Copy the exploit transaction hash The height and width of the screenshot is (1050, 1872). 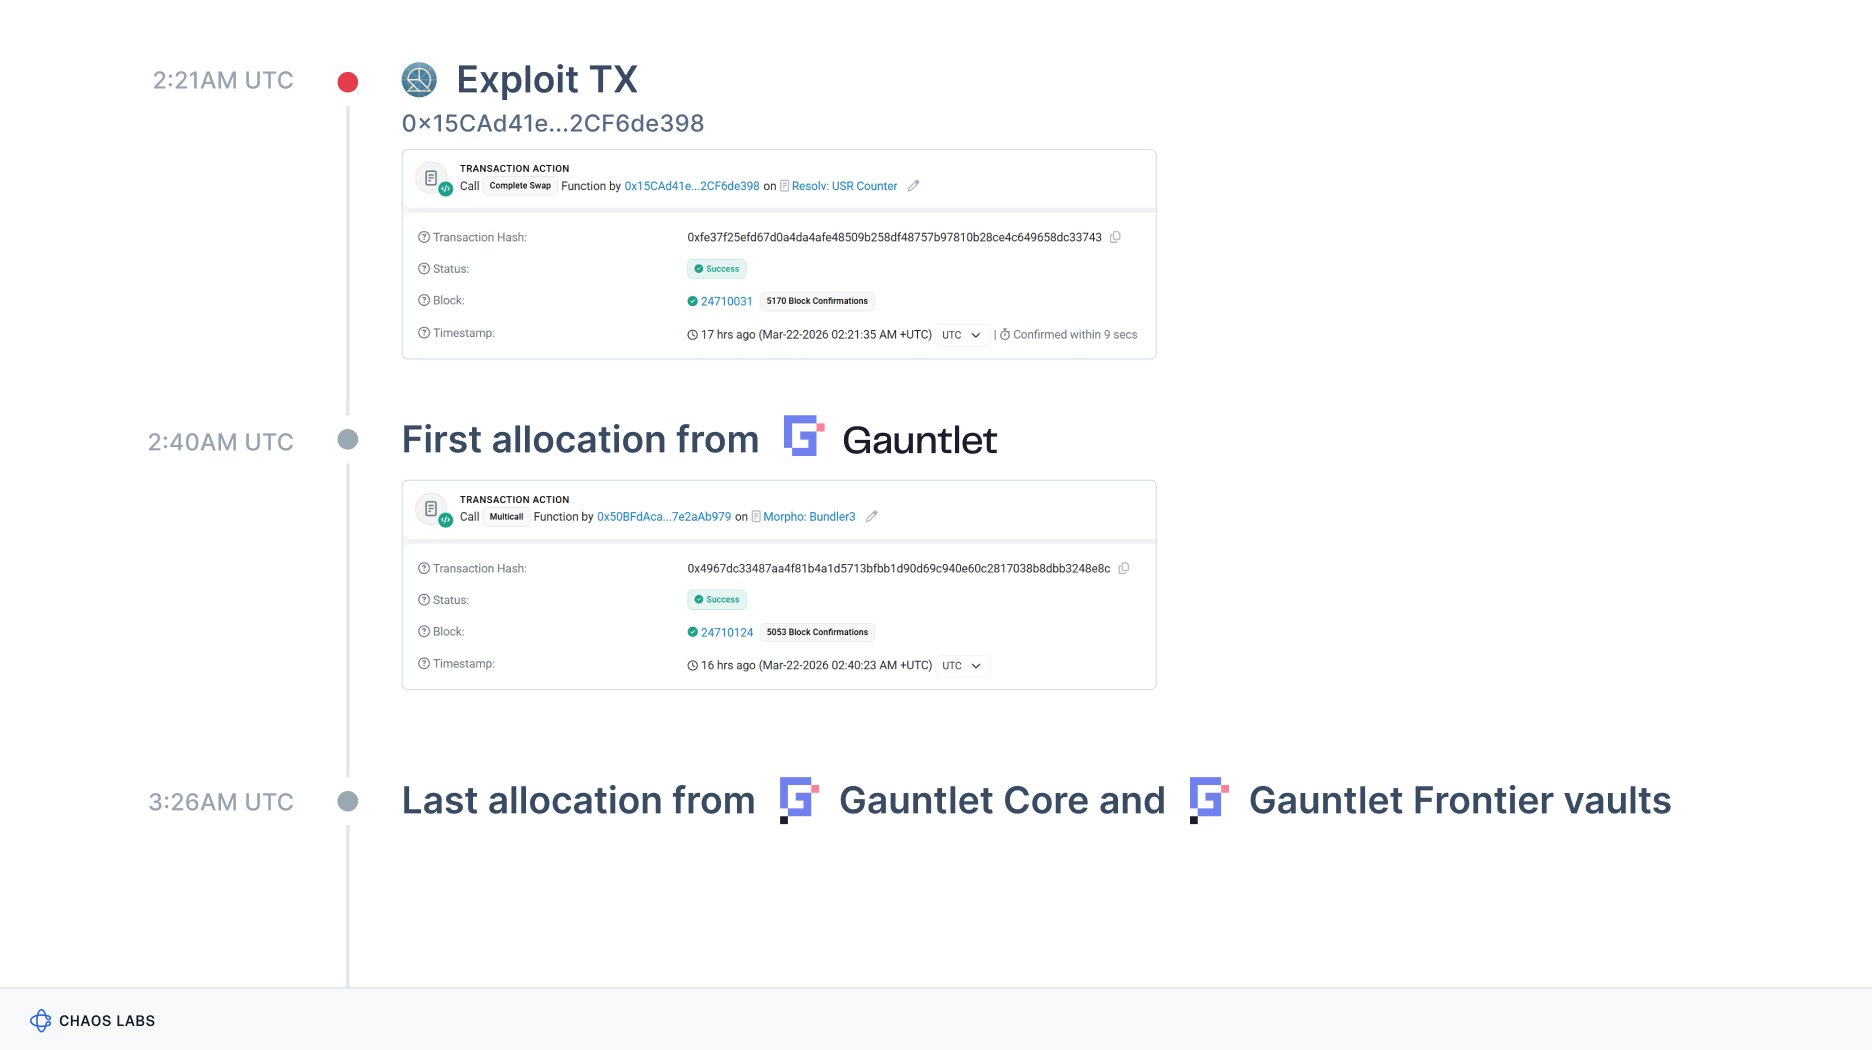pyautogui.click(x=1115, y=237)
